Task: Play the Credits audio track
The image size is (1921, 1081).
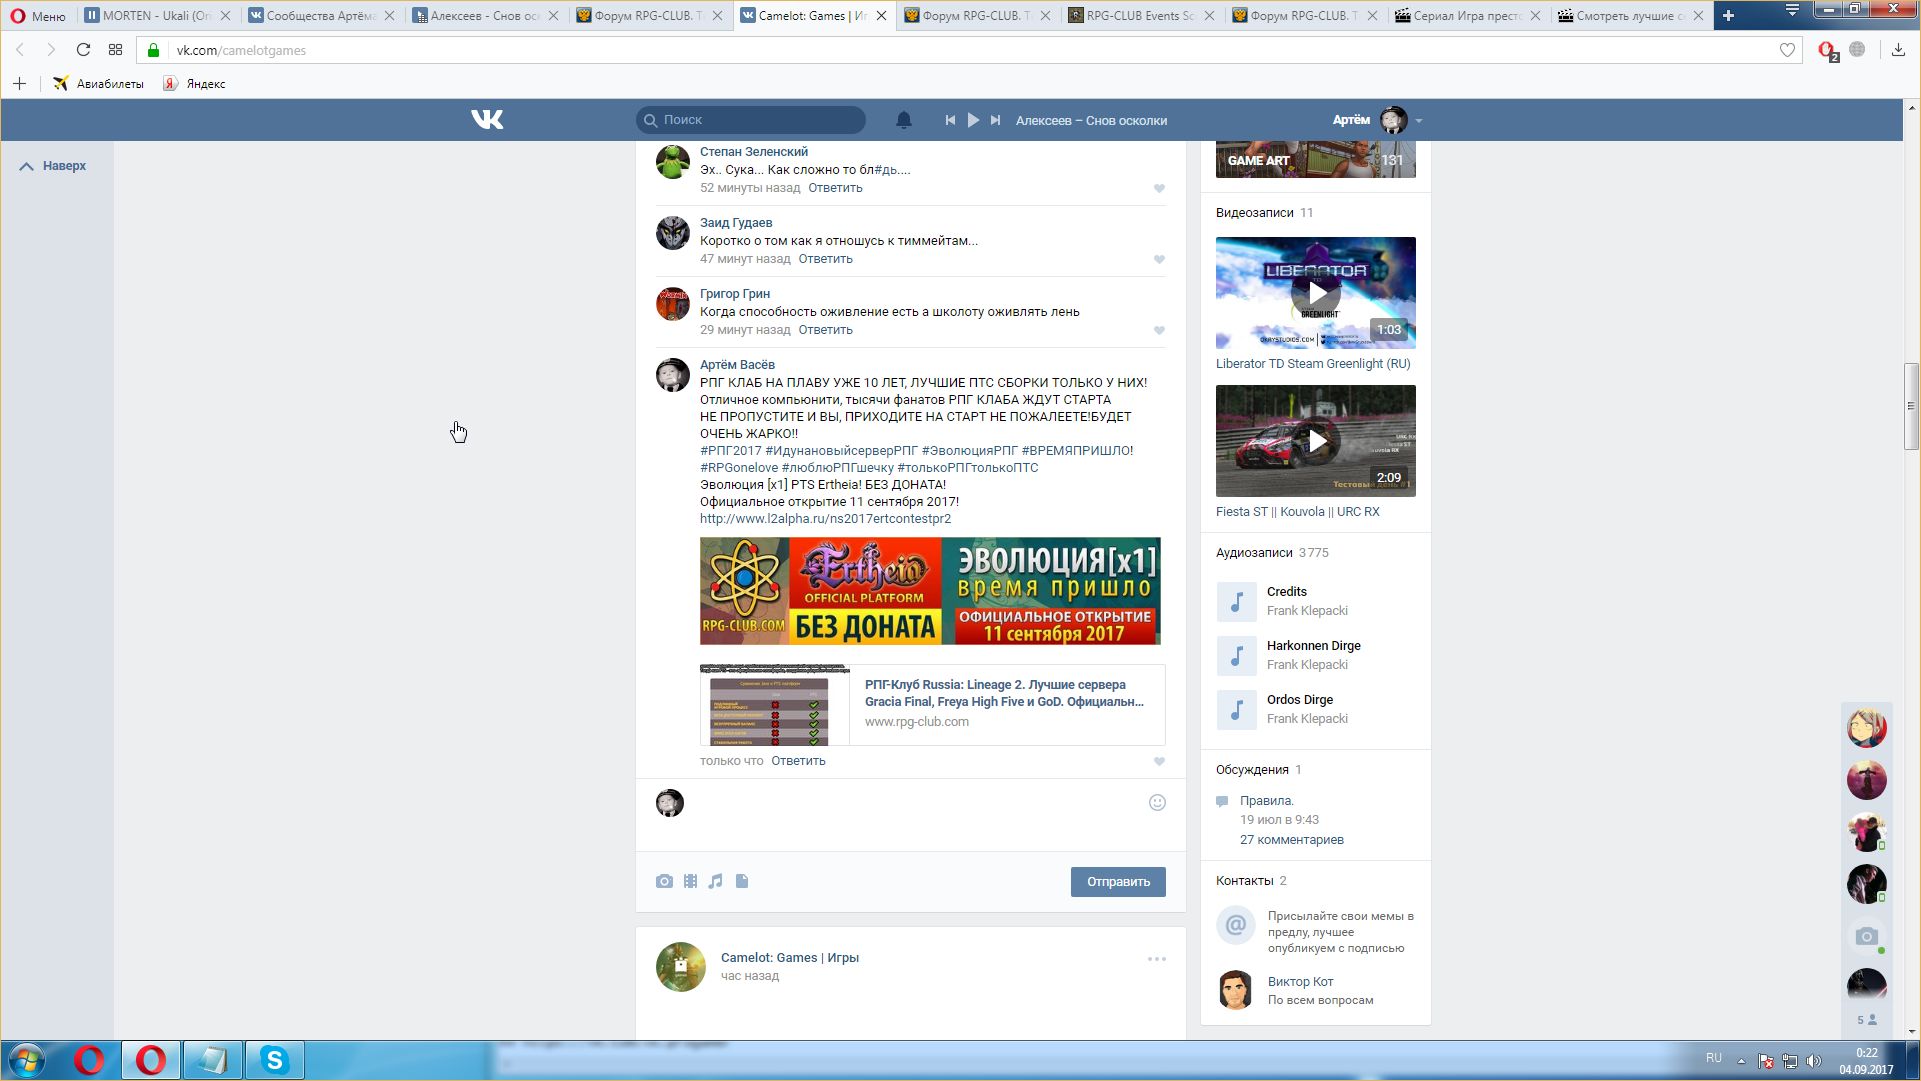Action: click(x=1237, y=602)
